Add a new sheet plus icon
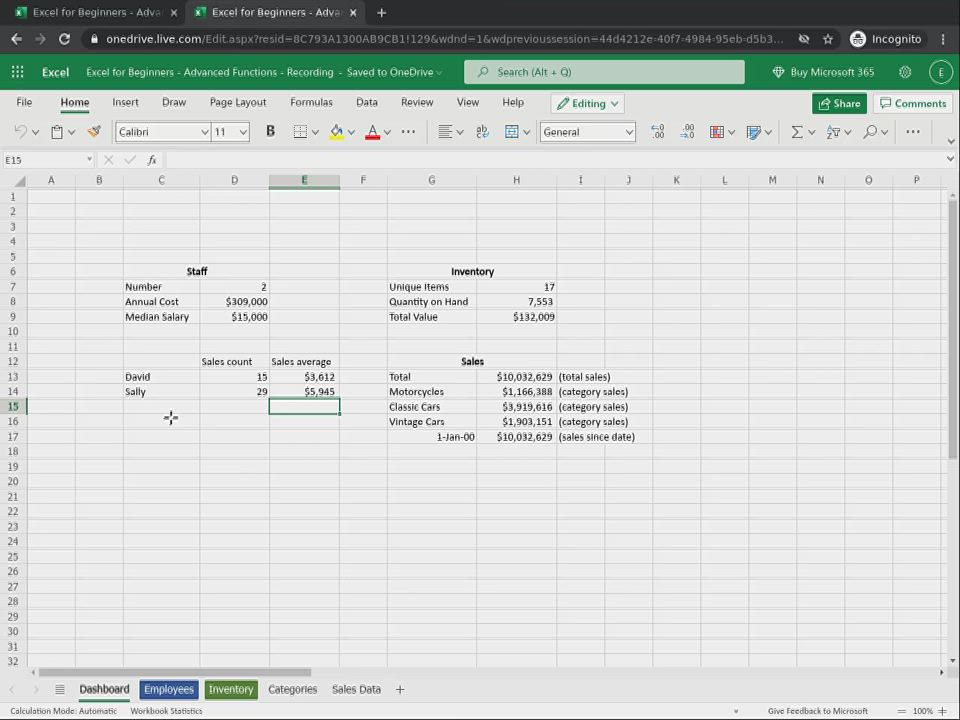960x720 pixels. (400, 689)
